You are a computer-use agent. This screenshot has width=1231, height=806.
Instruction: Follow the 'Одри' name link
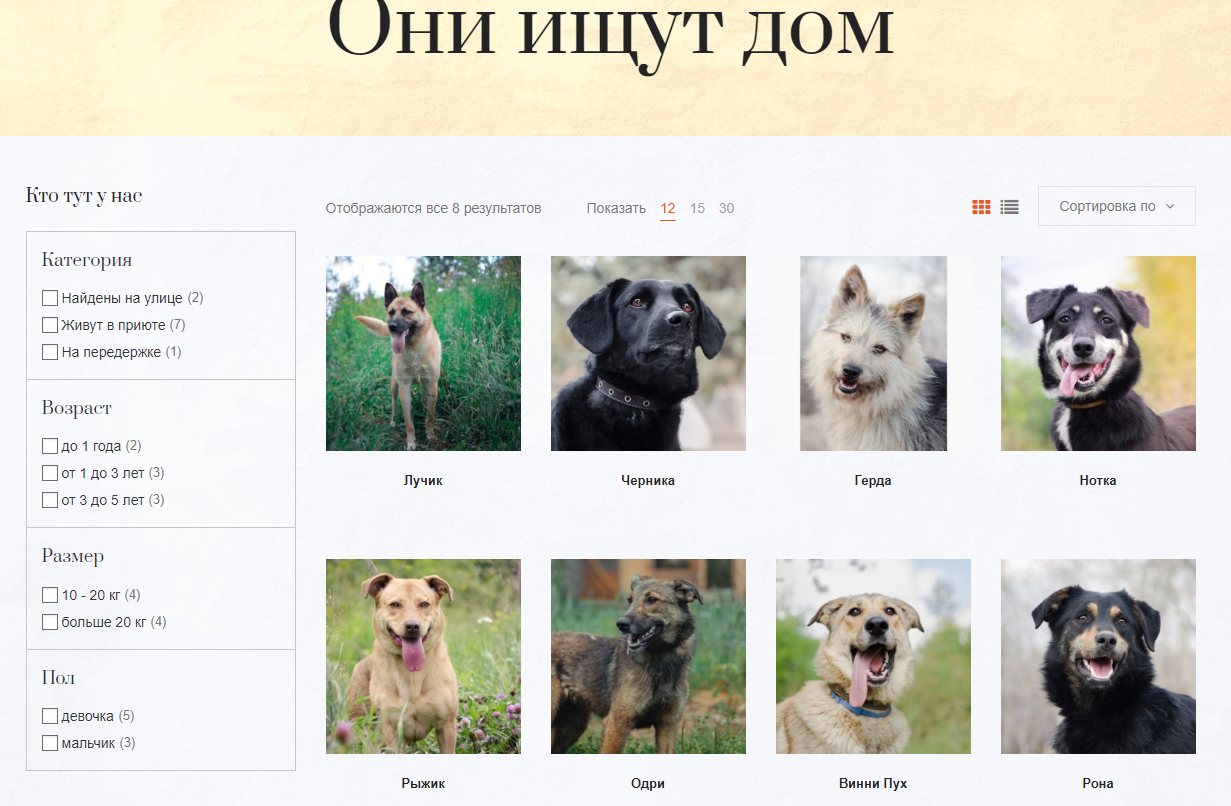point(648,784)
